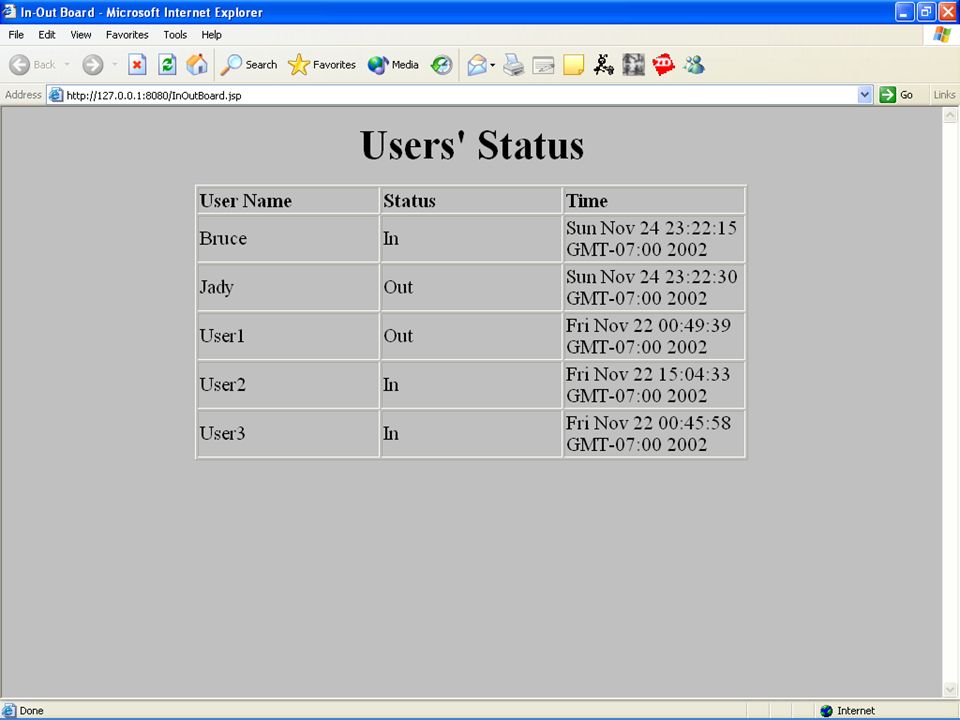This screenshot has width=960, height=720.
Task: Open the Messenger people icon
Action: tap(694, 64)
